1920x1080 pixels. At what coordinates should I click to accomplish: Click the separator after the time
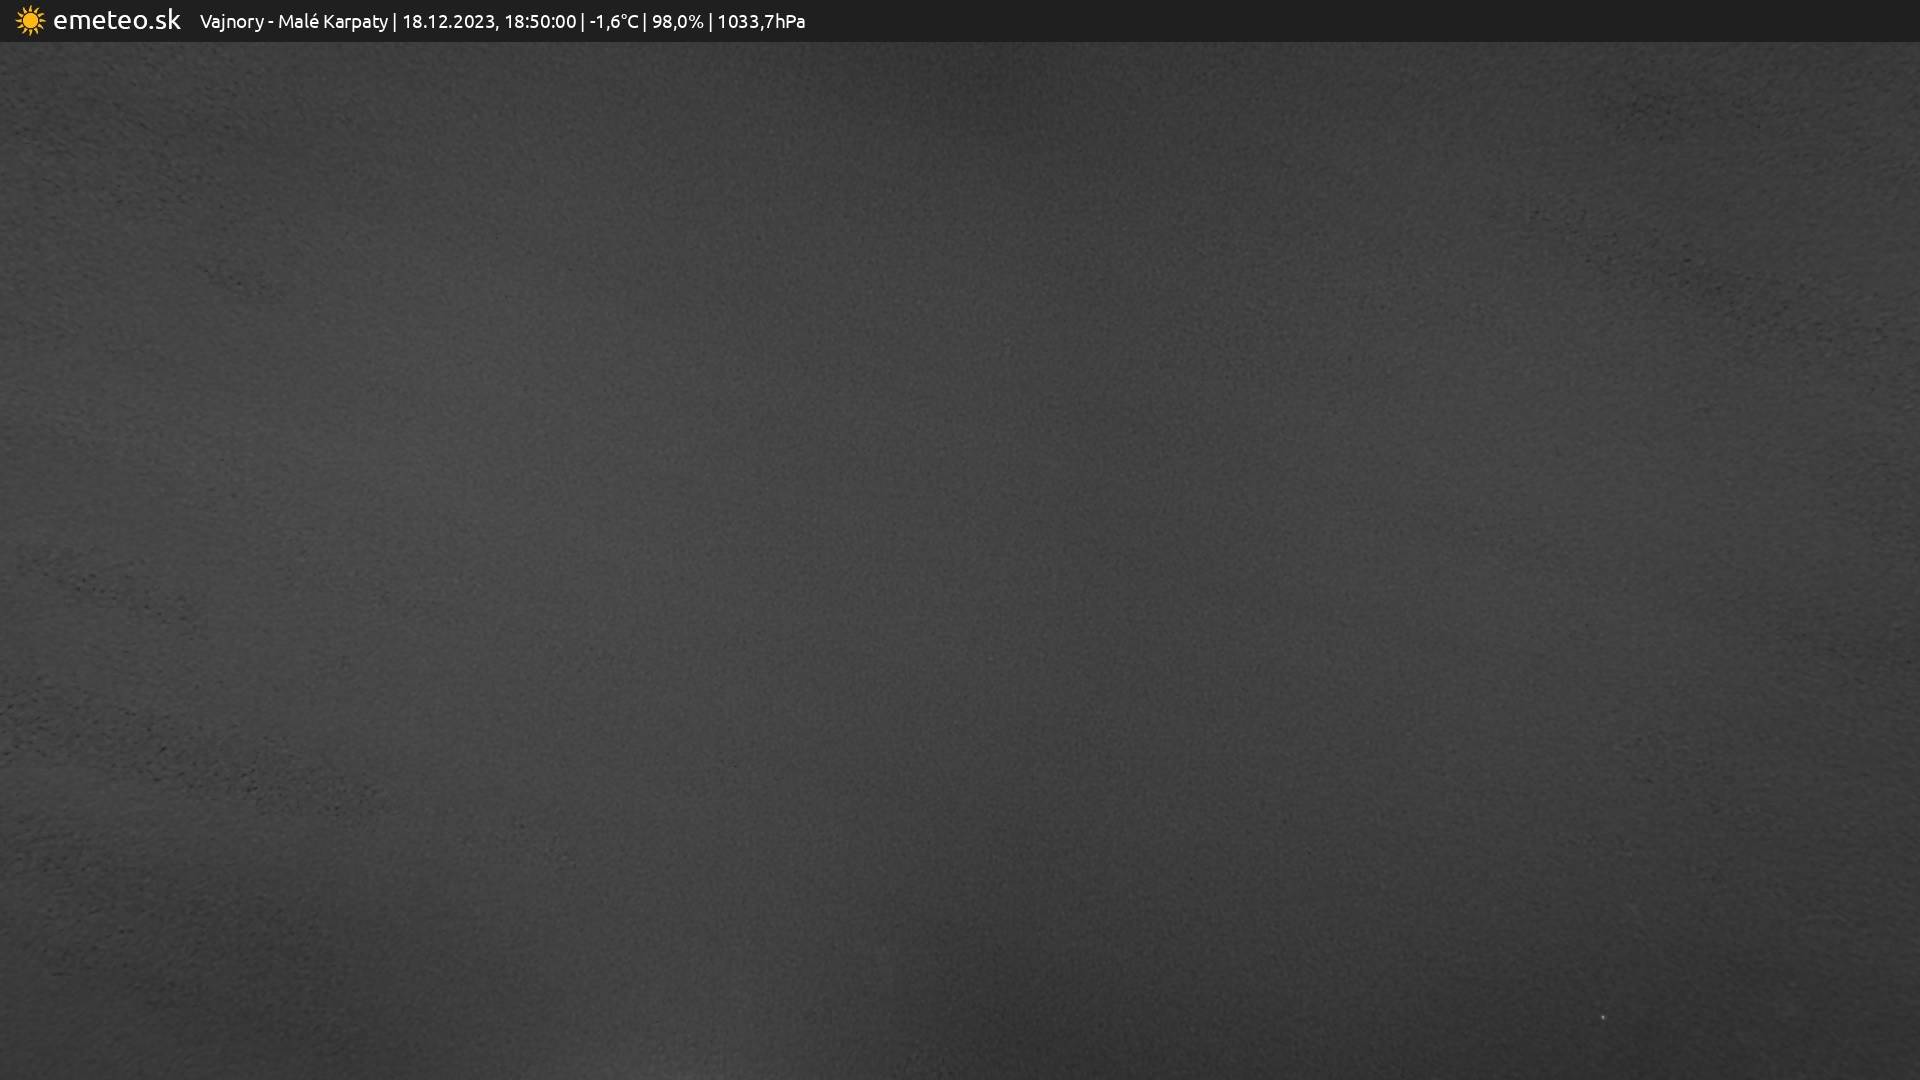582,22
